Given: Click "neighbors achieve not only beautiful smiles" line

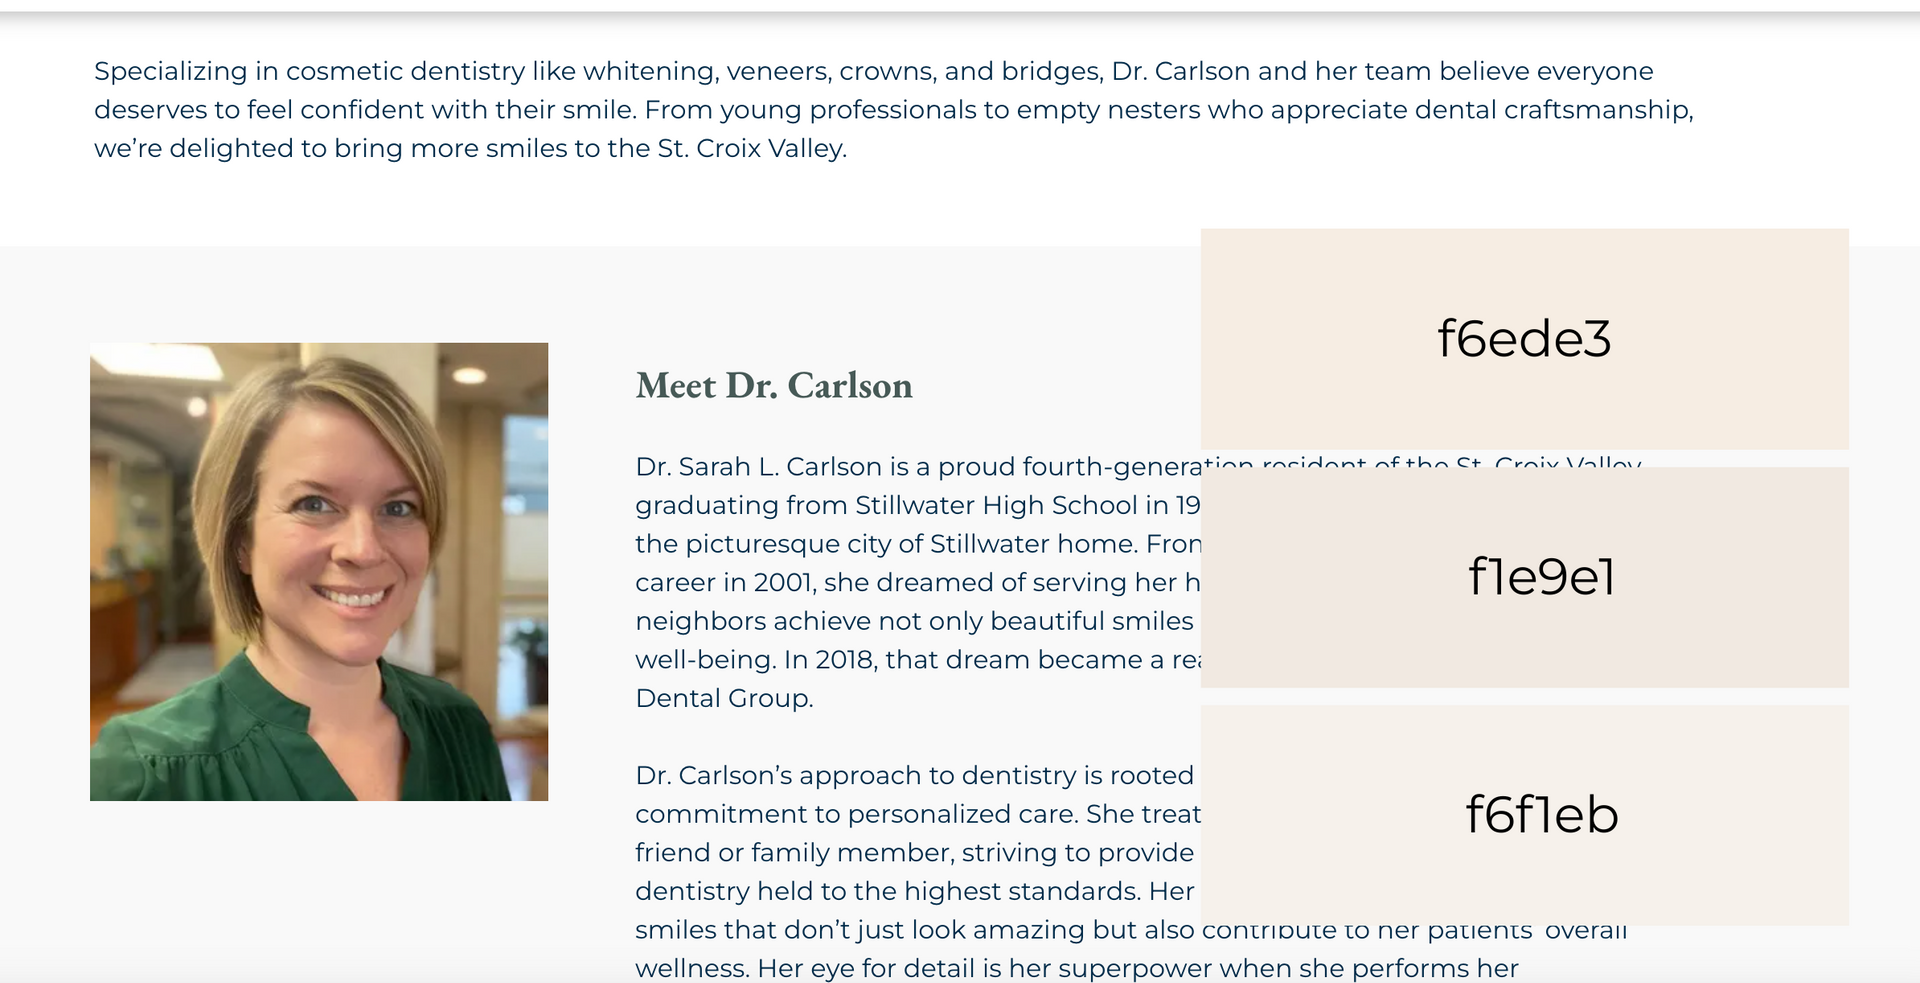Looking at the screenshot, I should pyautogui.click(x=915, y=621).
